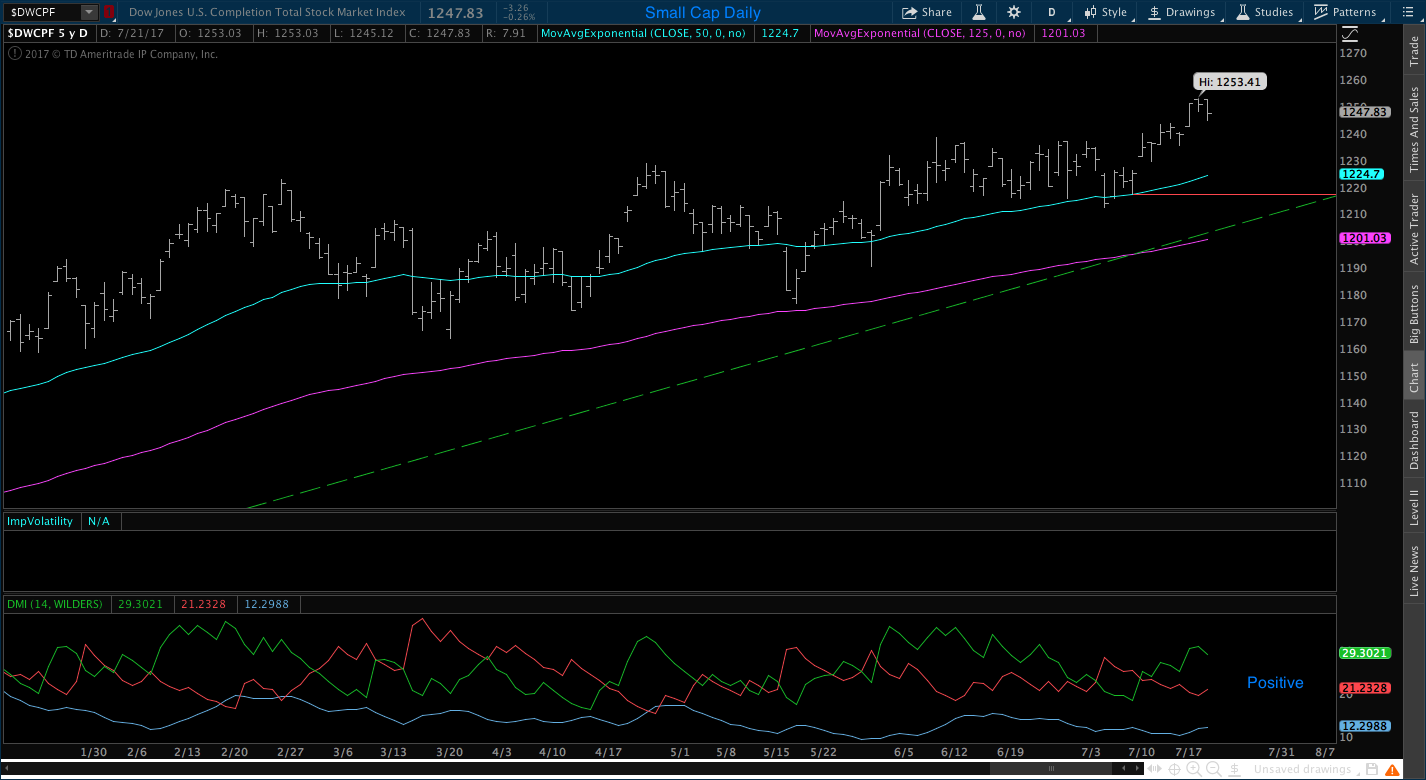Open the Active Trader side tab
Viewport: 1426px width, 780px height.
click(1414, 229)
